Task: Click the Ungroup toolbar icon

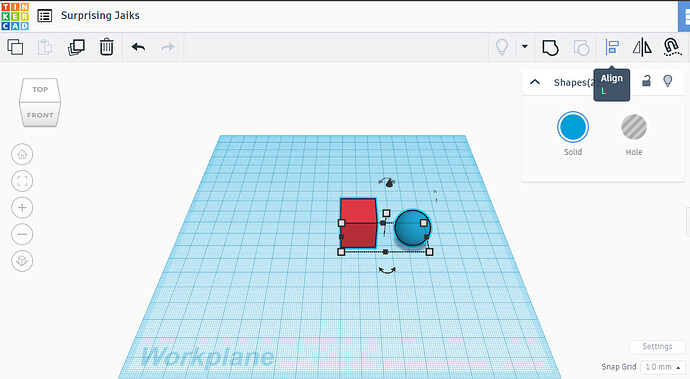Action: [x=581, y=47]
